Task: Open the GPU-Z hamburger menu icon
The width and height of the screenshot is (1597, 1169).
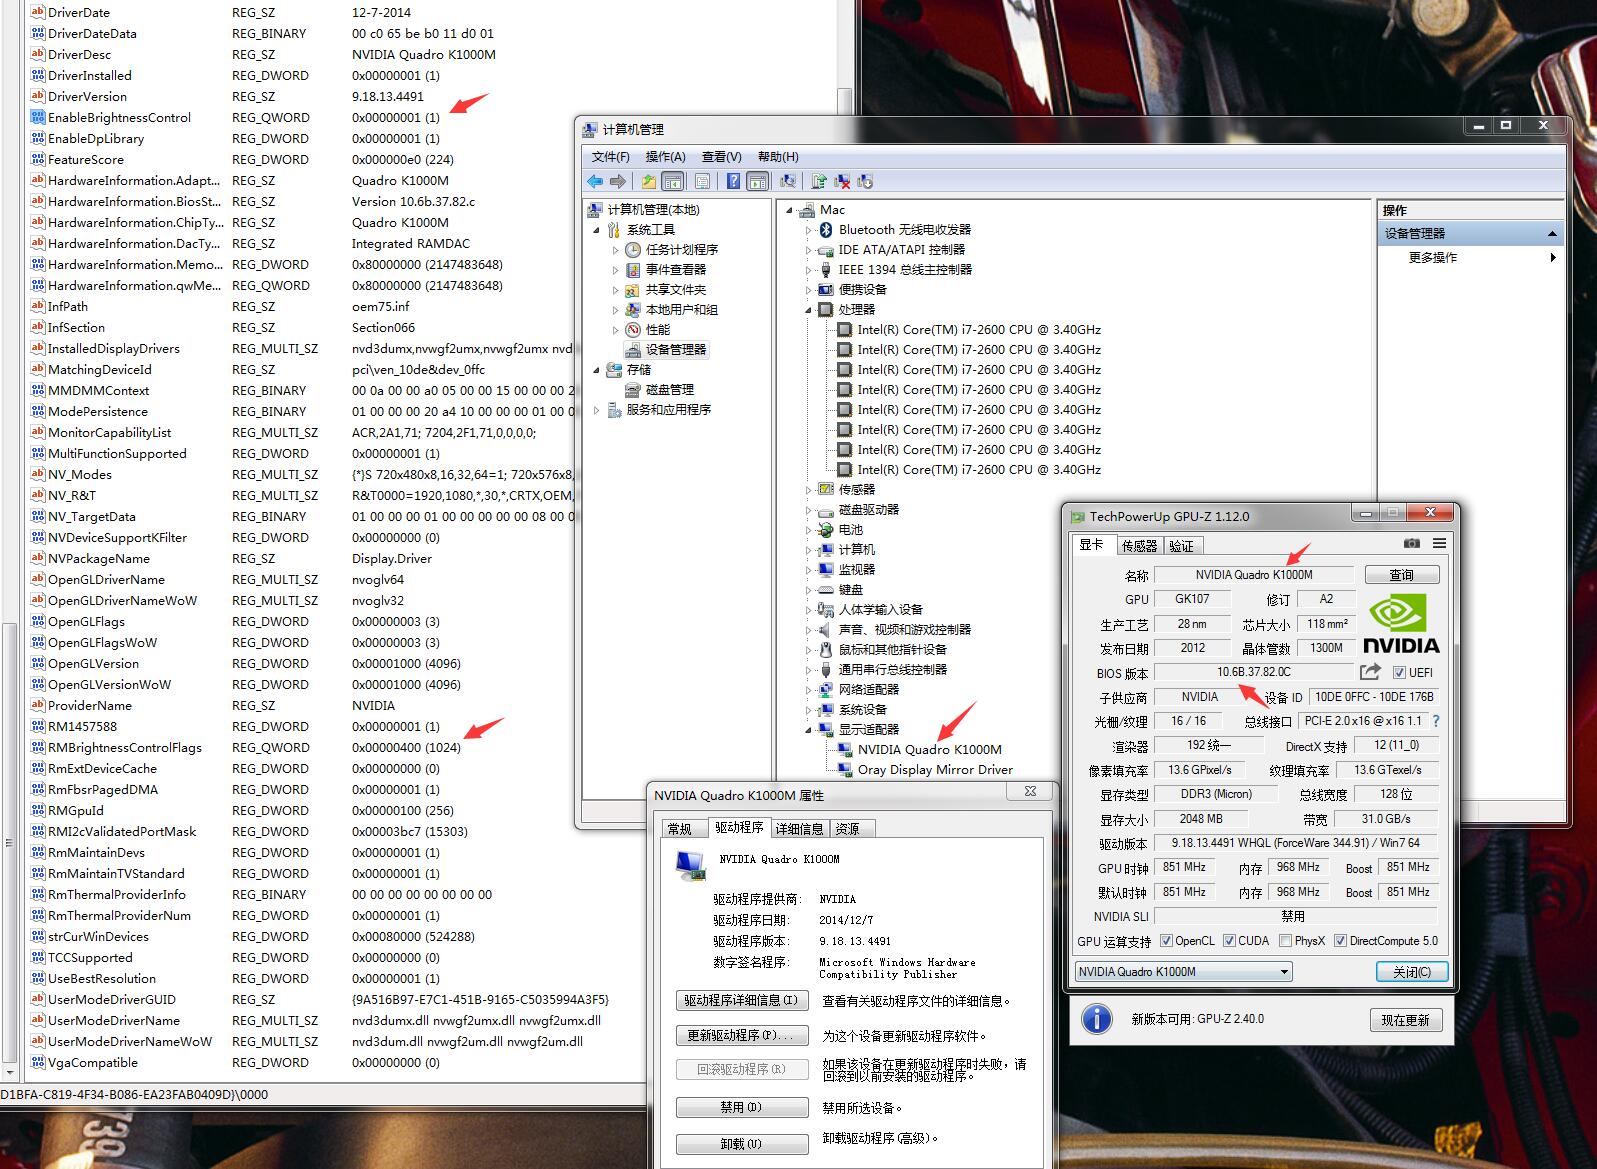Action: [1439, 543]
